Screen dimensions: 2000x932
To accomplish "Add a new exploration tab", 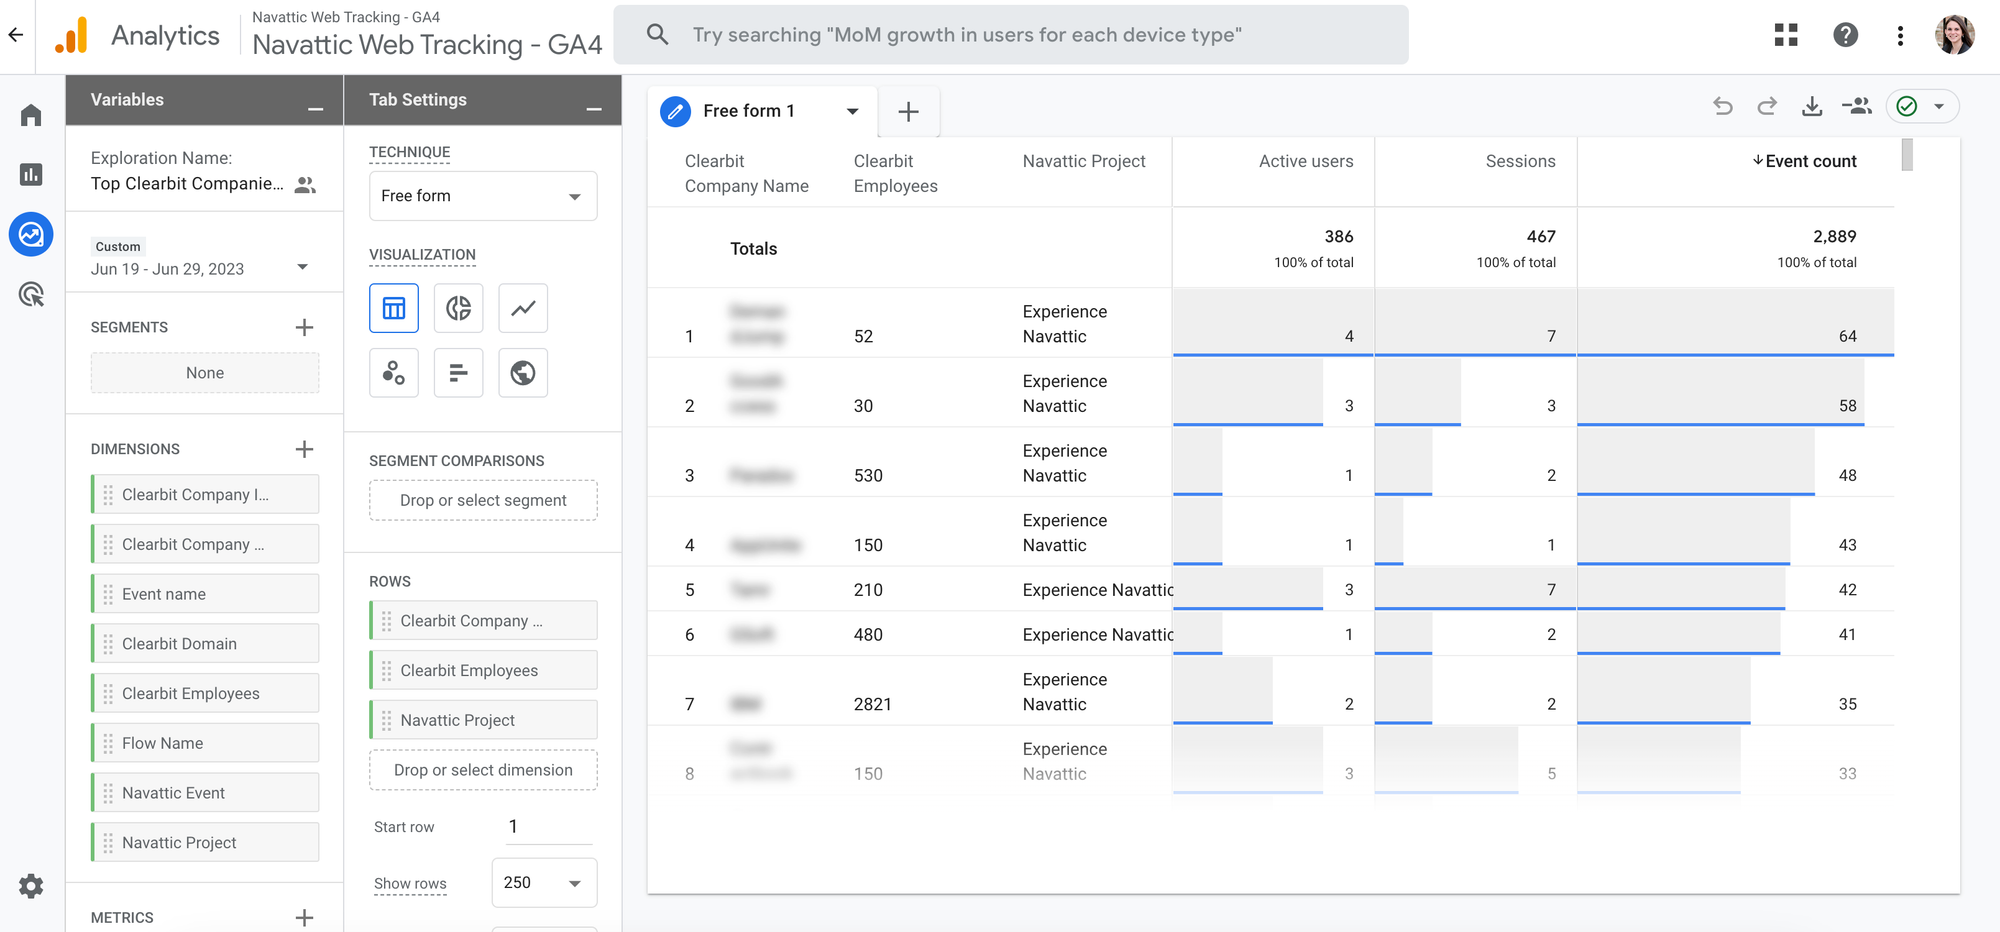I will point(908,112).
